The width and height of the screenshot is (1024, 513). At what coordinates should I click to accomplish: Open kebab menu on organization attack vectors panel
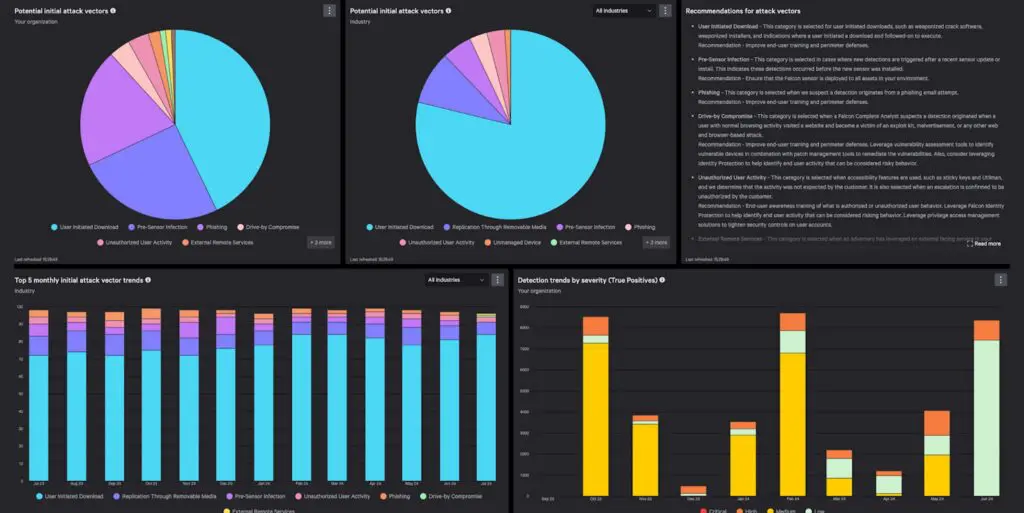330,11
